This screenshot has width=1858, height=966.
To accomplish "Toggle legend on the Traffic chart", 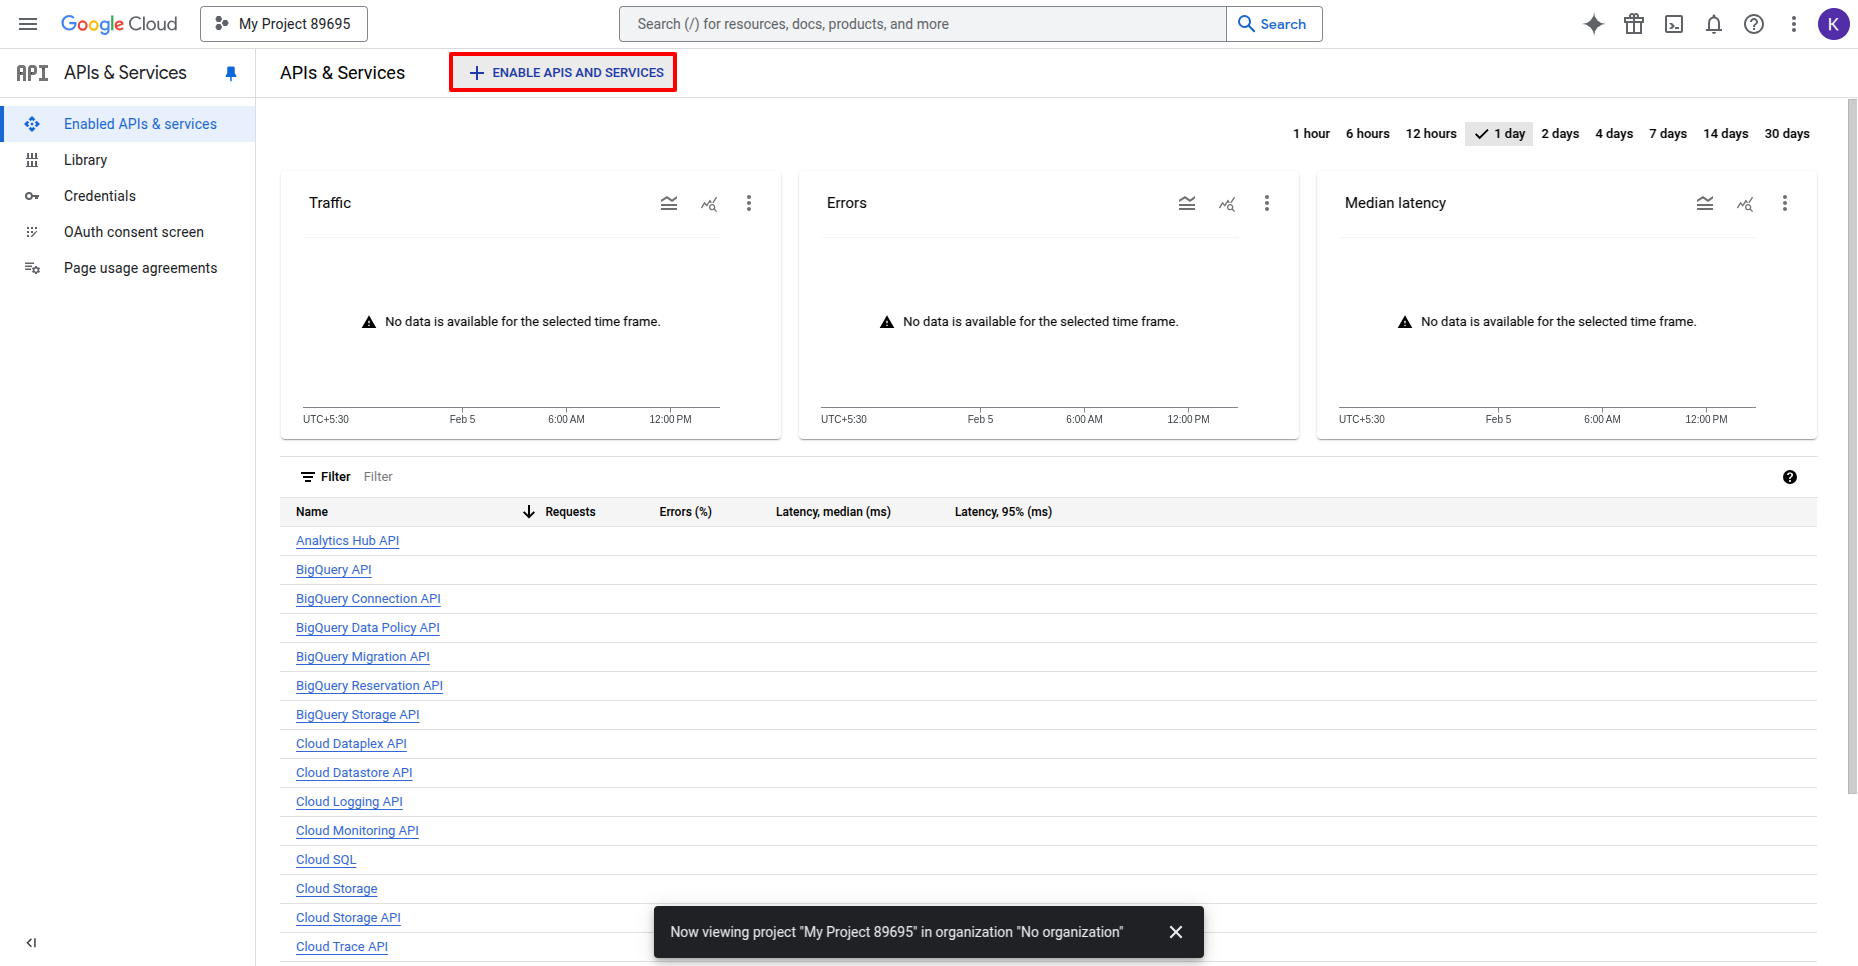I will pos(669,203).
